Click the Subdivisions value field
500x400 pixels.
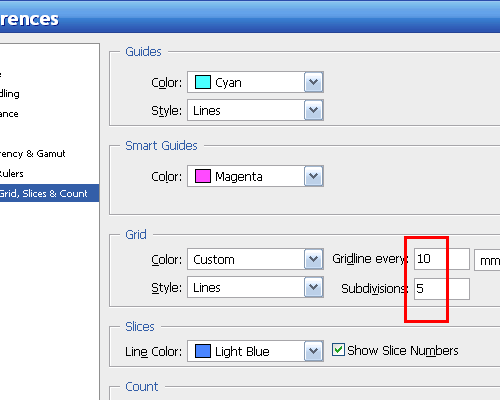tap(442, 289)
